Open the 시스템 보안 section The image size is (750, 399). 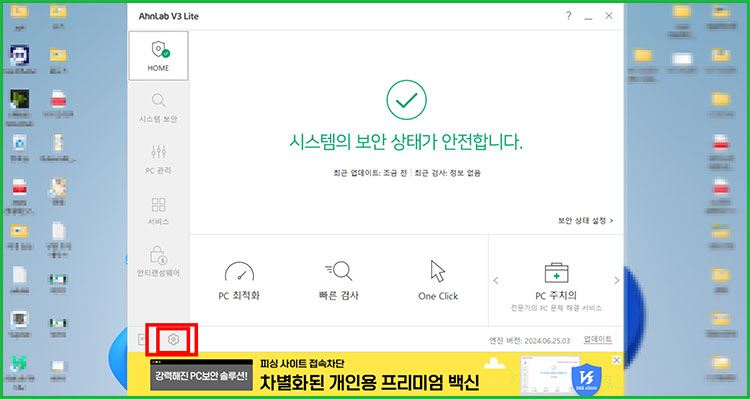pyautogui.click(x=158, y=107)
